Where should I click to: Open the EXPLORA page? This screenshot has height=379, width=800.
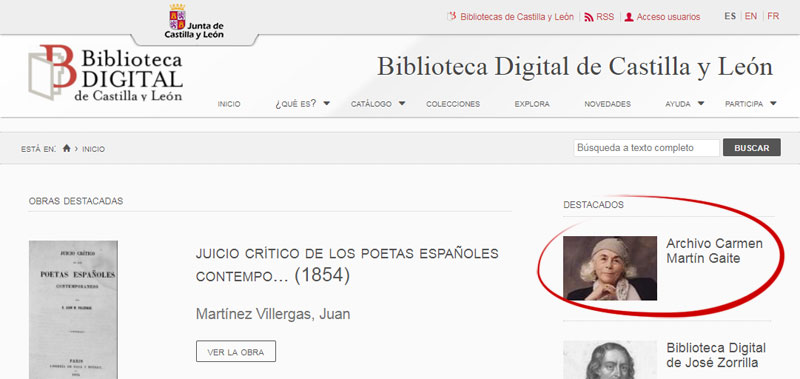[x=532, y=104]
